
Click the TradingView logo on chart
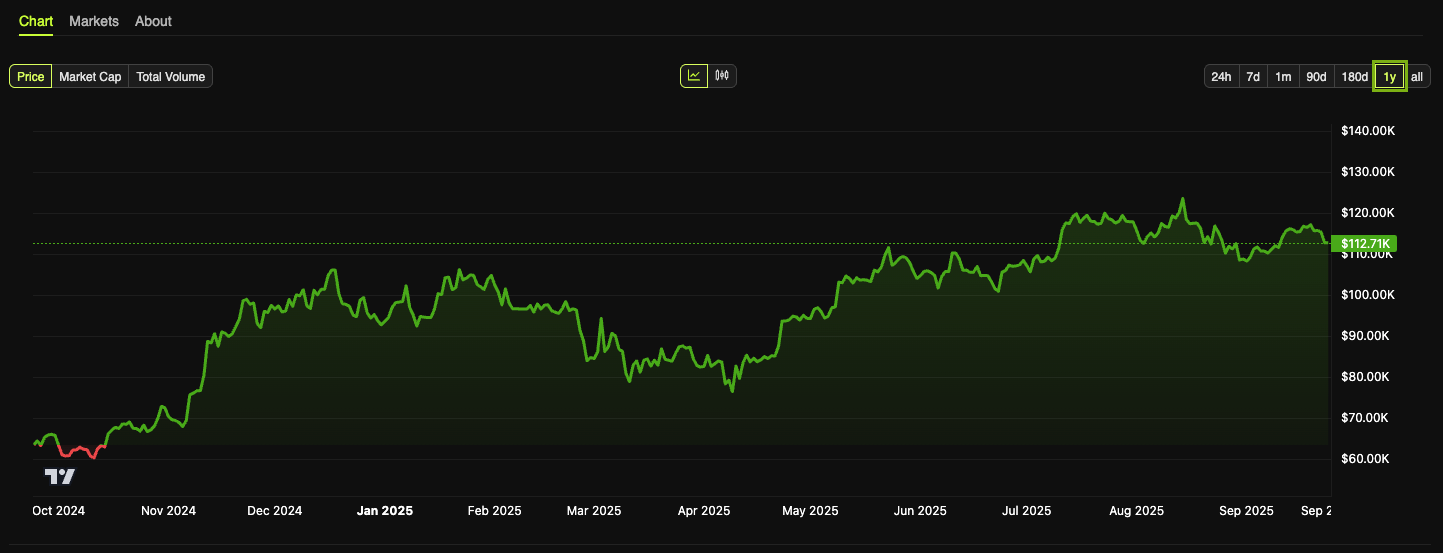click(x=60, y=476)
